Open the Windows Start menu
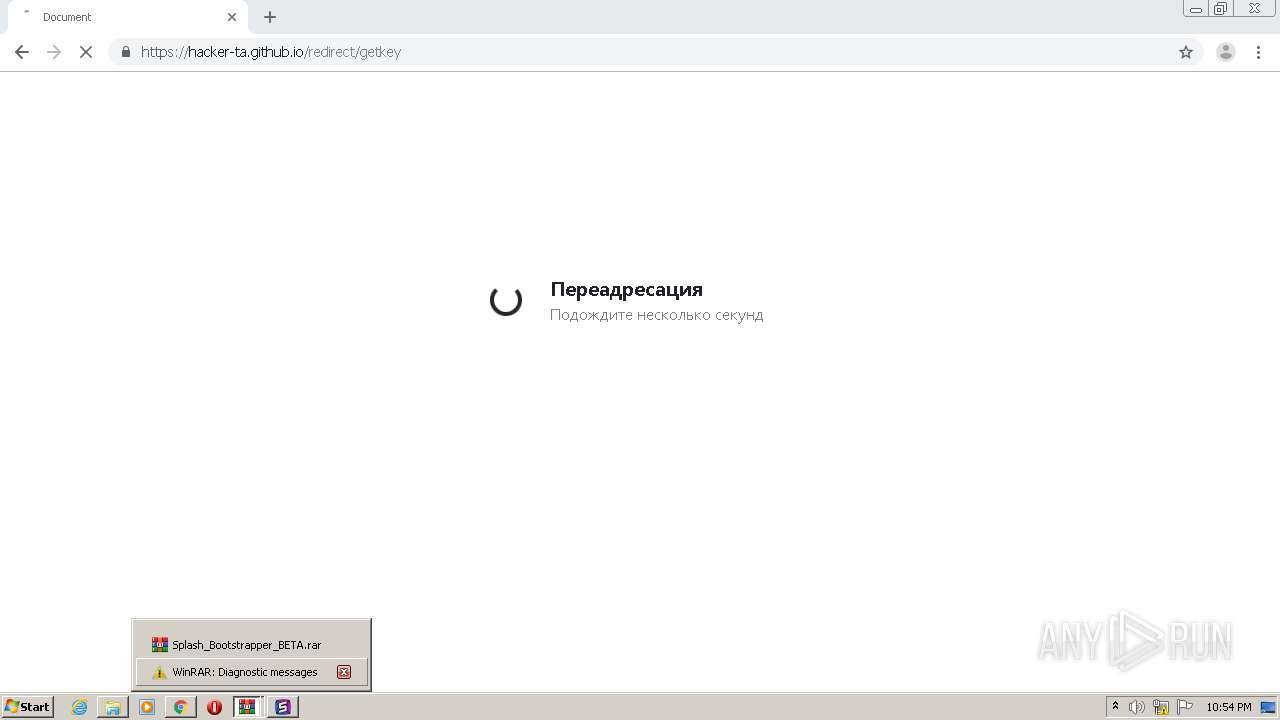This screenshot has width=1280, height=720. point(28,707)
